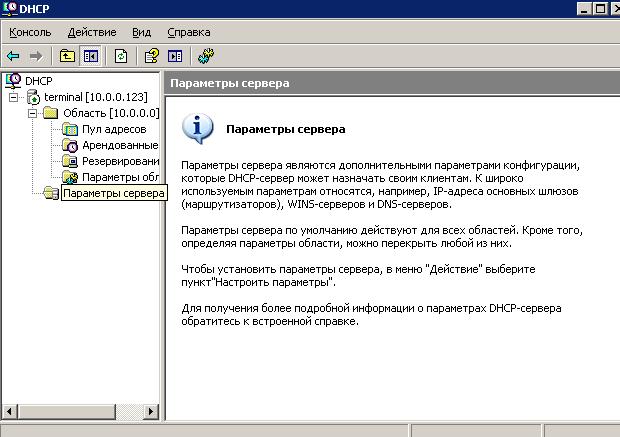Screen dimensions: 620x437
Task: Open the Консоль menu
Action: pos(30,33)
